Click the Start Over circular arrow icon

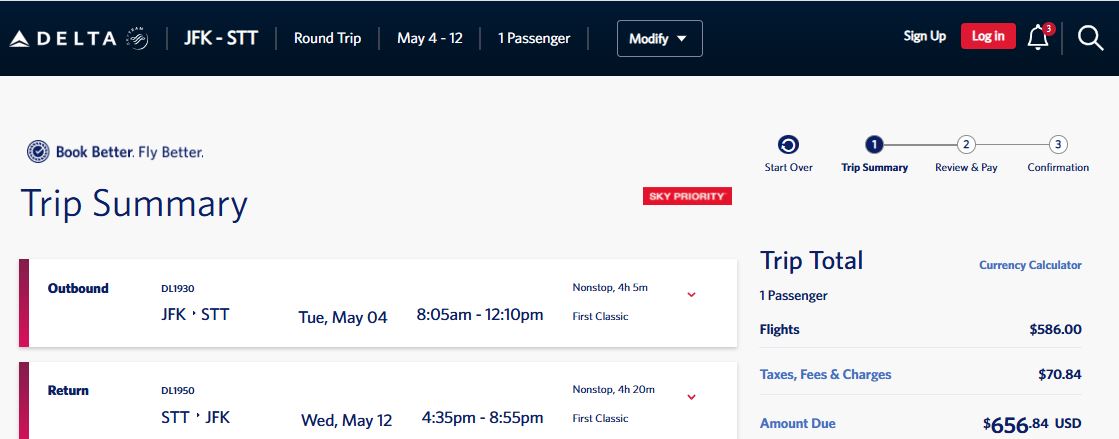coord(789,146)
